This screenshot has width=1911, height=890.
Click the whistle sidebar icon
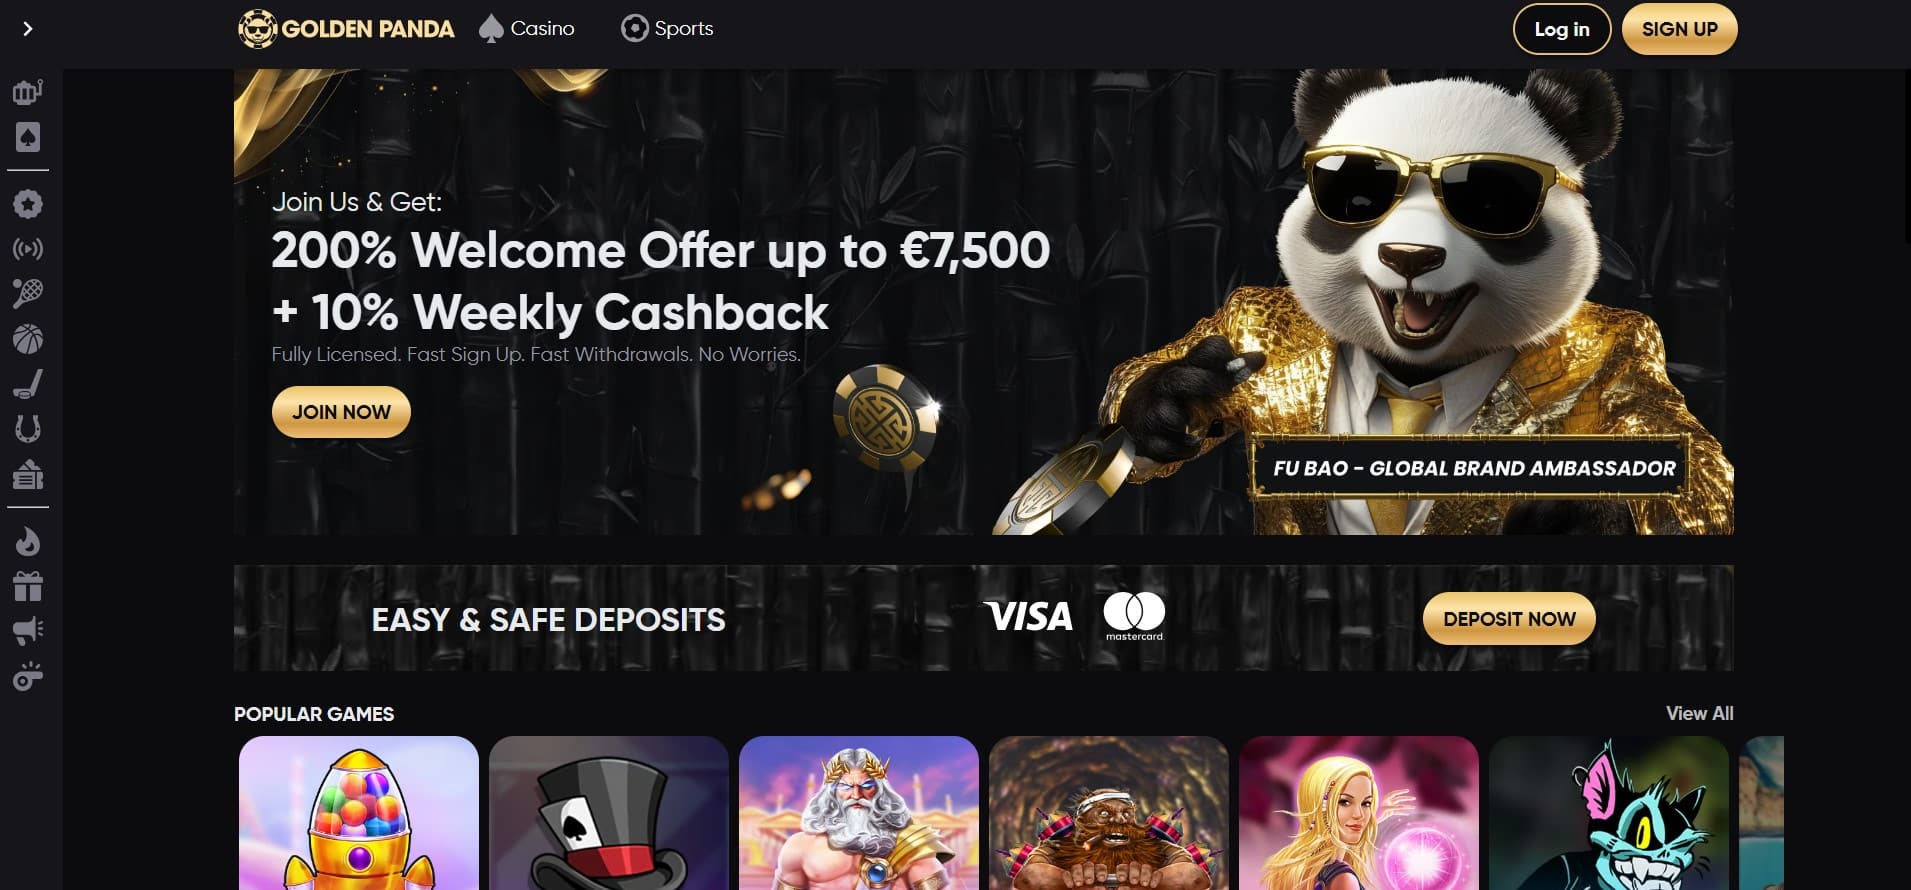[x=28, y=677]
